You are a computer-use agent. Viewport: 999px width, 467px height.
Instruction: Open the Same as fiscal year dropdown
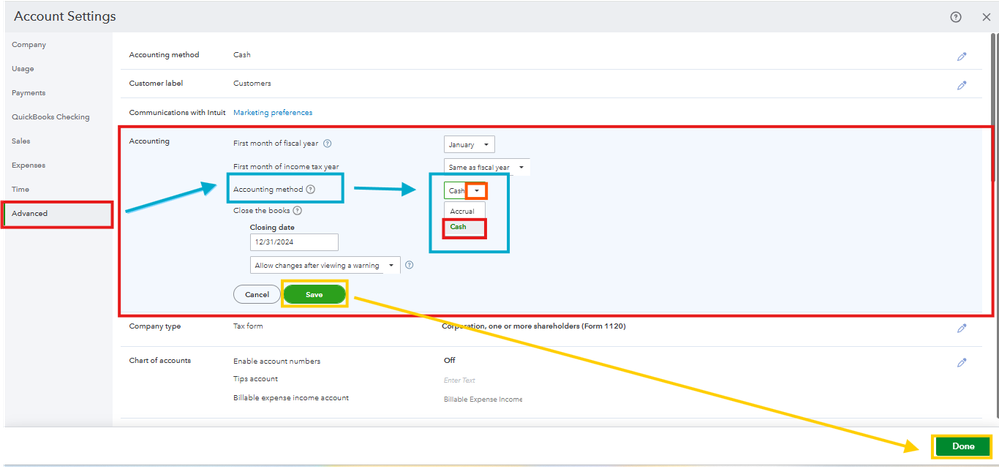click(x=487, y=168)
